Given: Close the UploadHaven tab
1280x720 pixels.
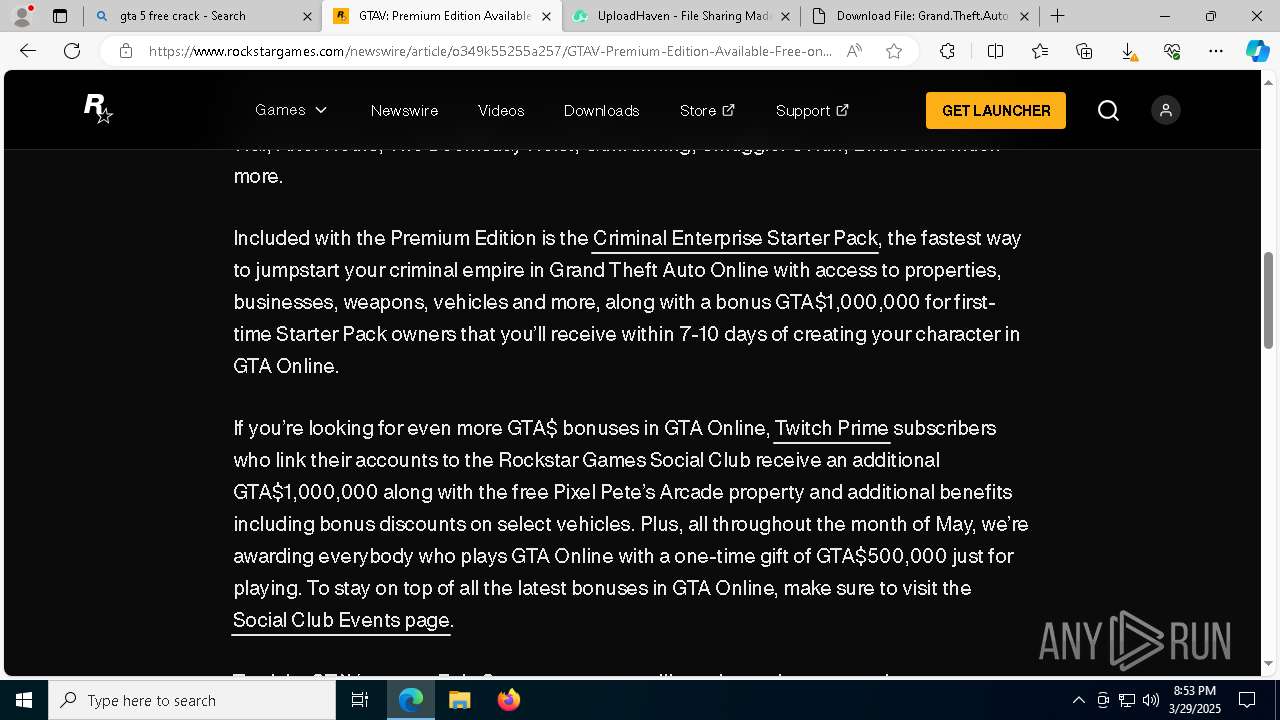Looking at the screenshot, I should [785, 16].
